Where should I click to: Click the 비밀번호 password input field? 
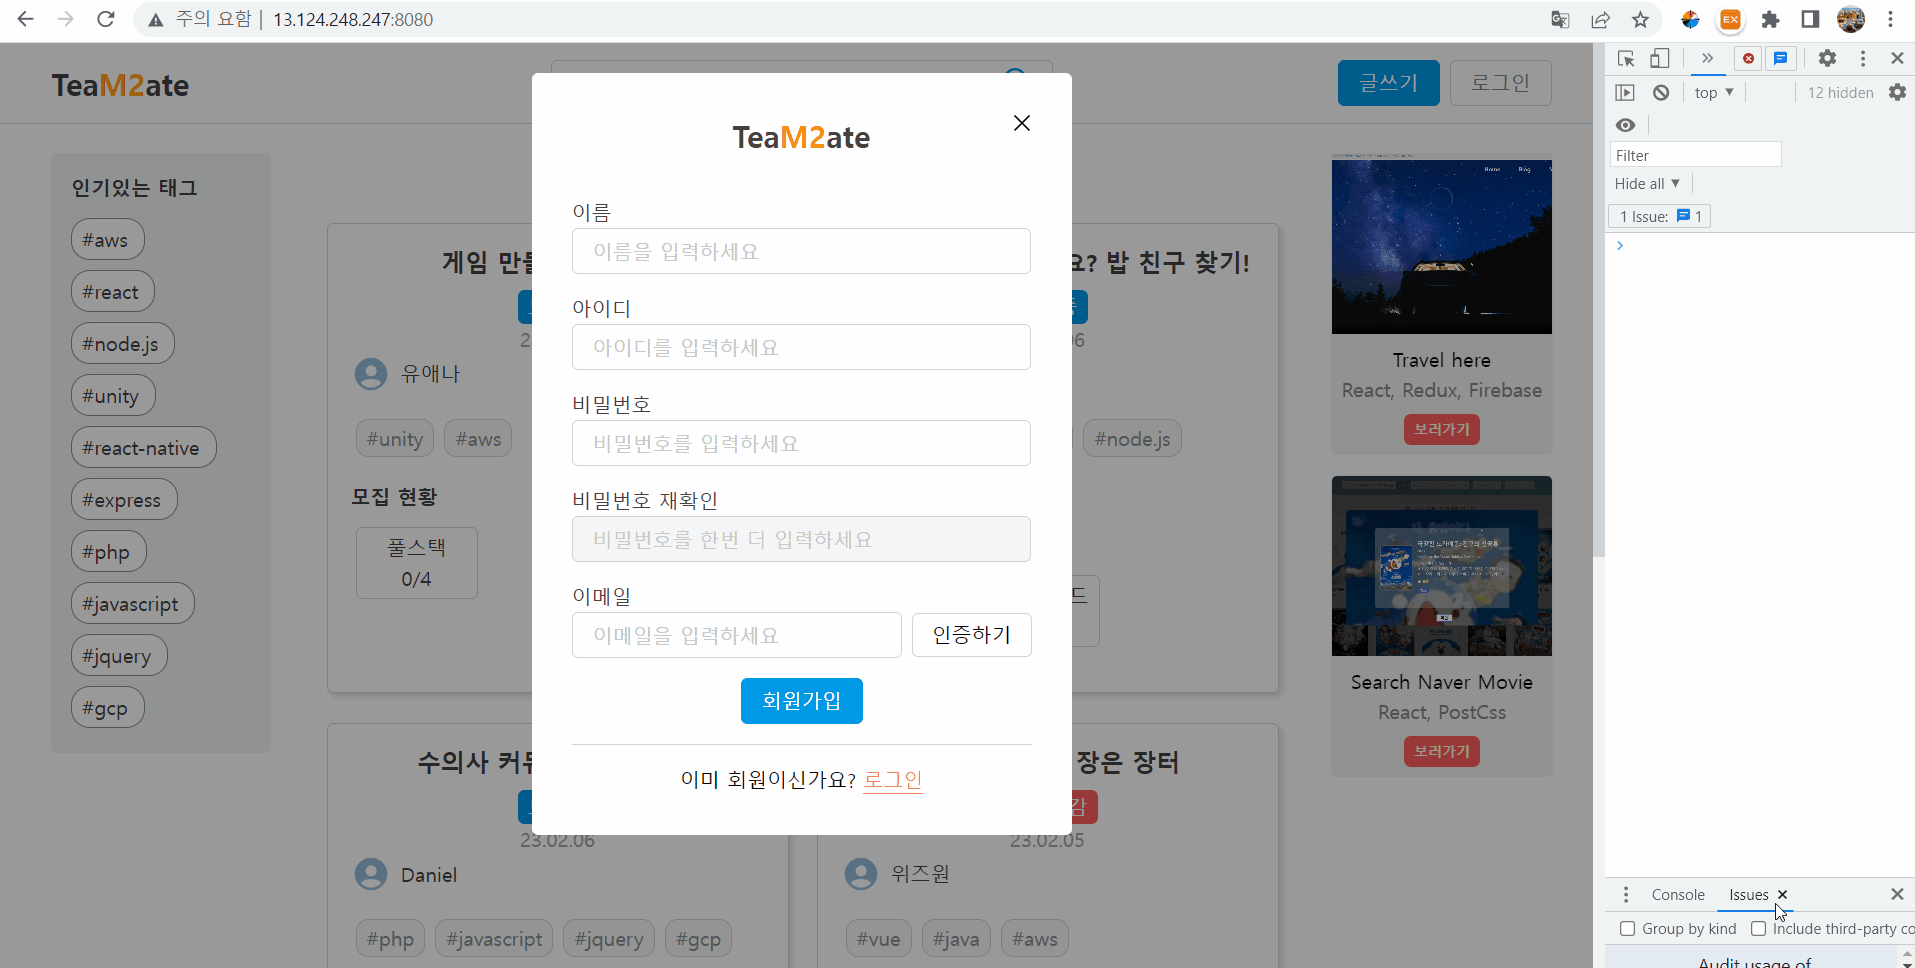point(801,443)
